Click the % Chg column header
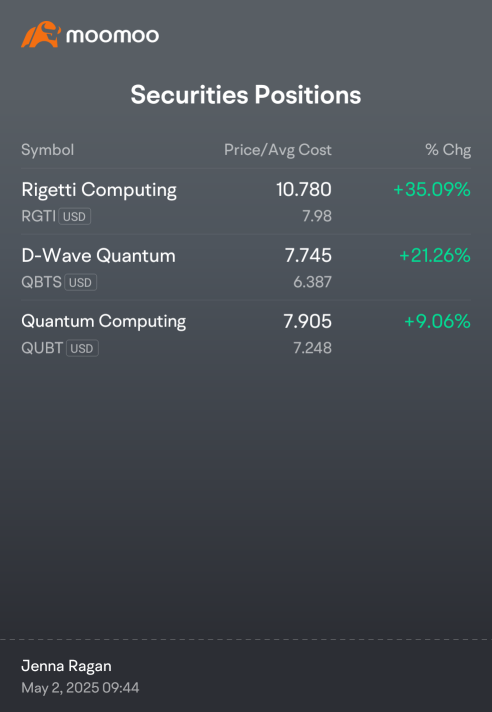This screenshot has height=712, width=492. (448, 150)
